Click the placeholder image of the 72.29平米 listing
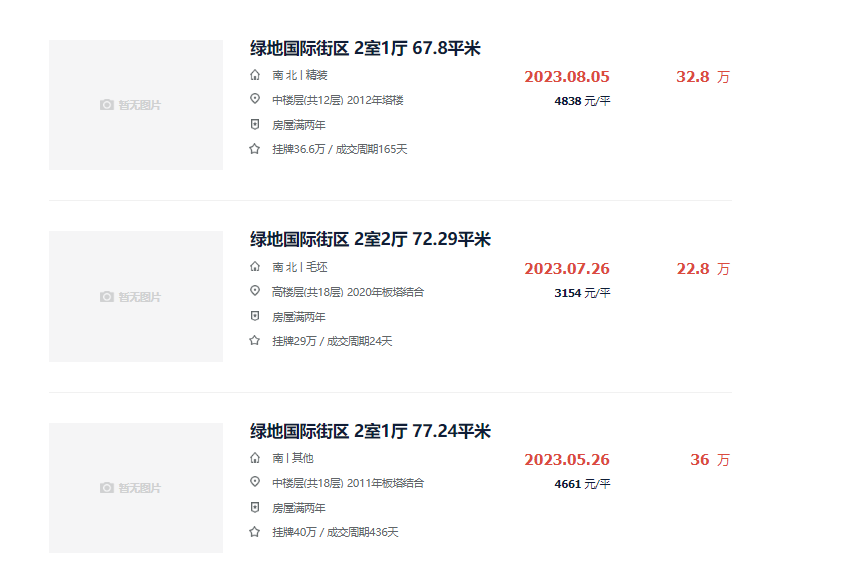Screen dimensions: 844x577 tap(136, 297)
